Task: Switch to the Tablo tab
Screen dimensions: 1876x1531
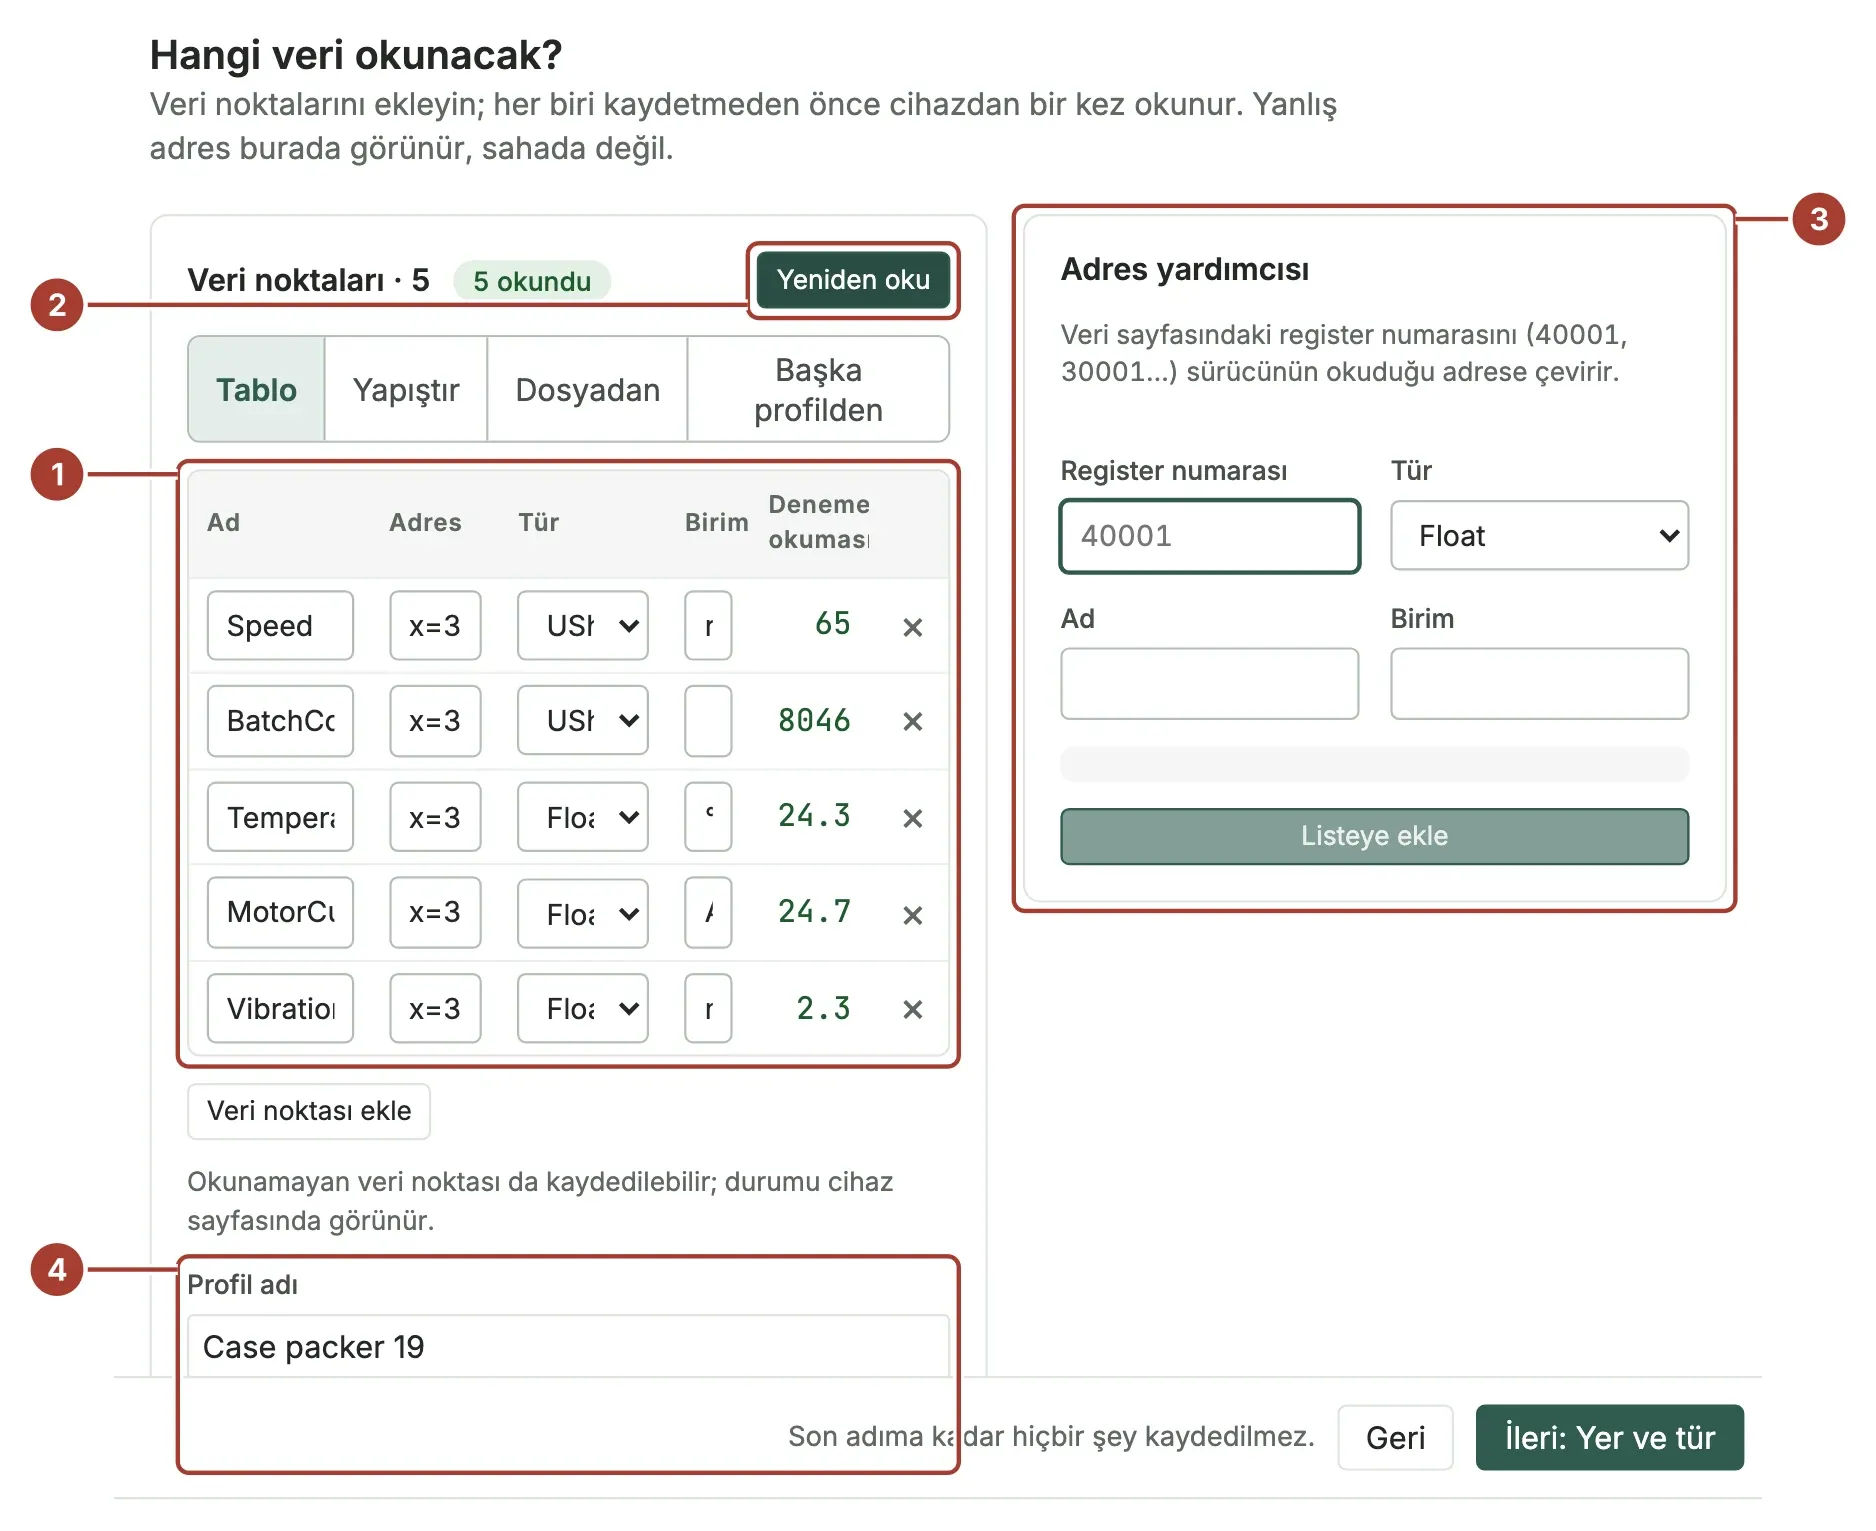Action: pyautogui.click(x=256, y=390)
